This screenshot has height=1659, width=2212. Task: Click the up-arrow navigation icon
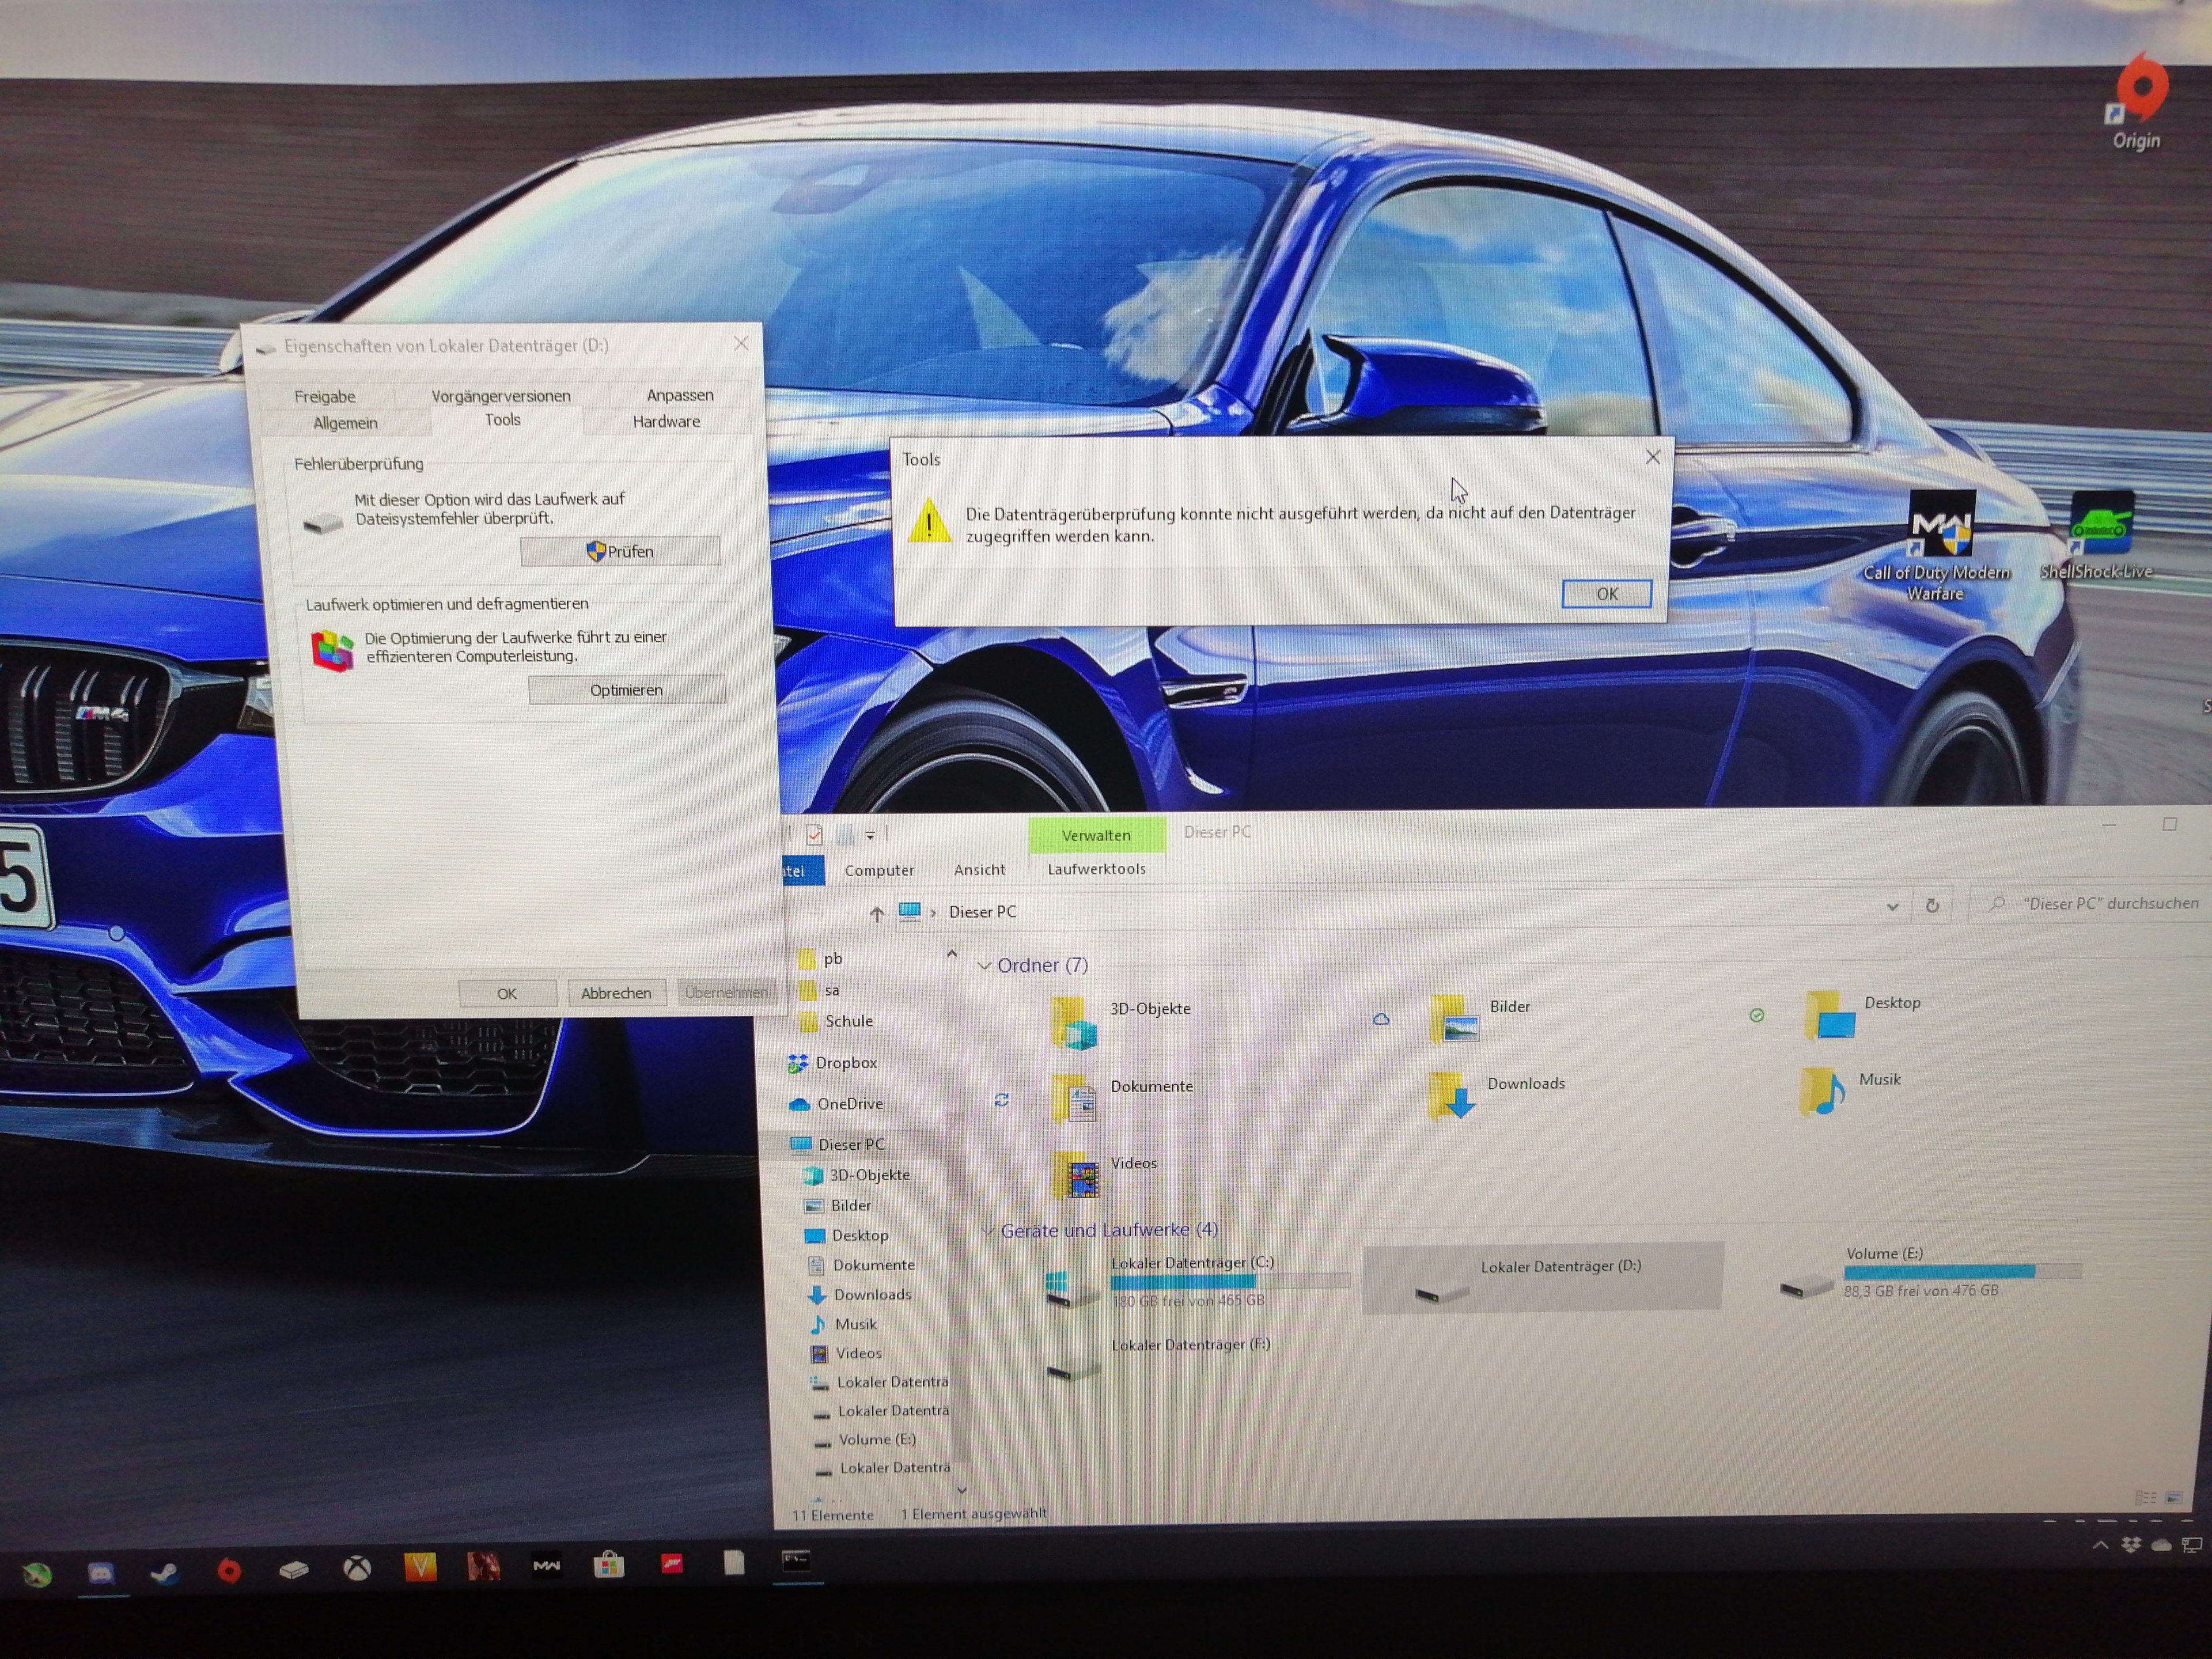(x=877, y=913)
